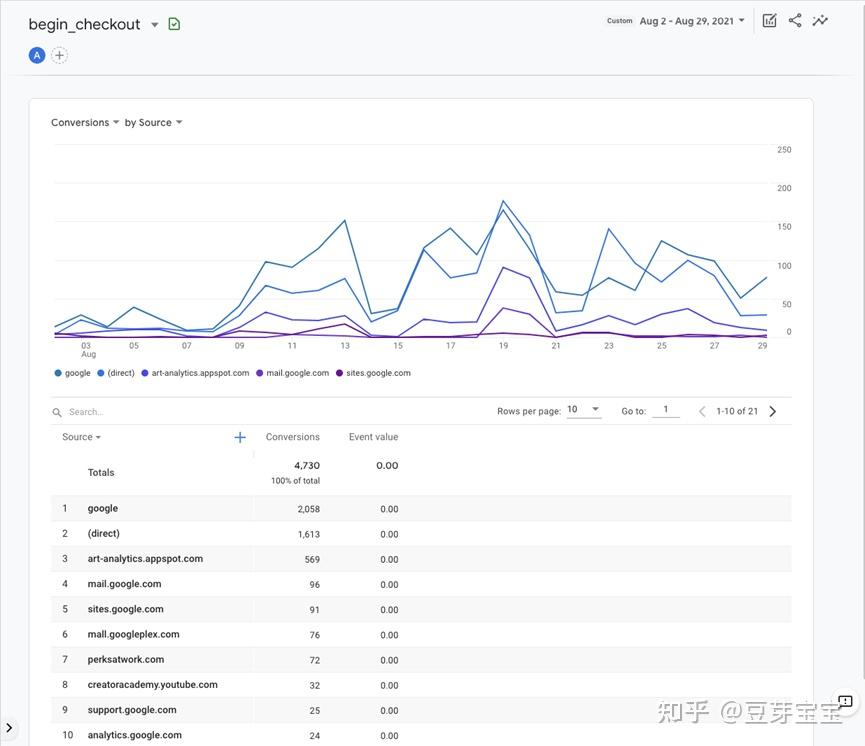This screenshot has width=865, height=746.
Task: Add a comparison using the dashed plus icon
Action: click(x=59, y=54)
